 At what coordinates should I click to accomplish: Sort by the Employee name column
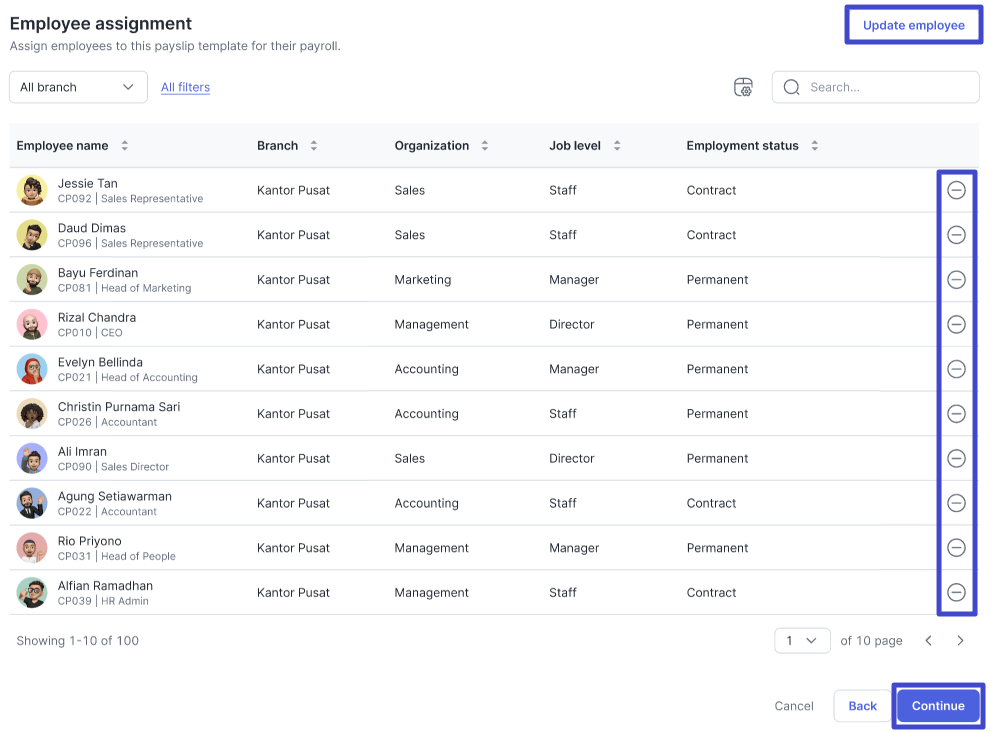click(125, 146)
